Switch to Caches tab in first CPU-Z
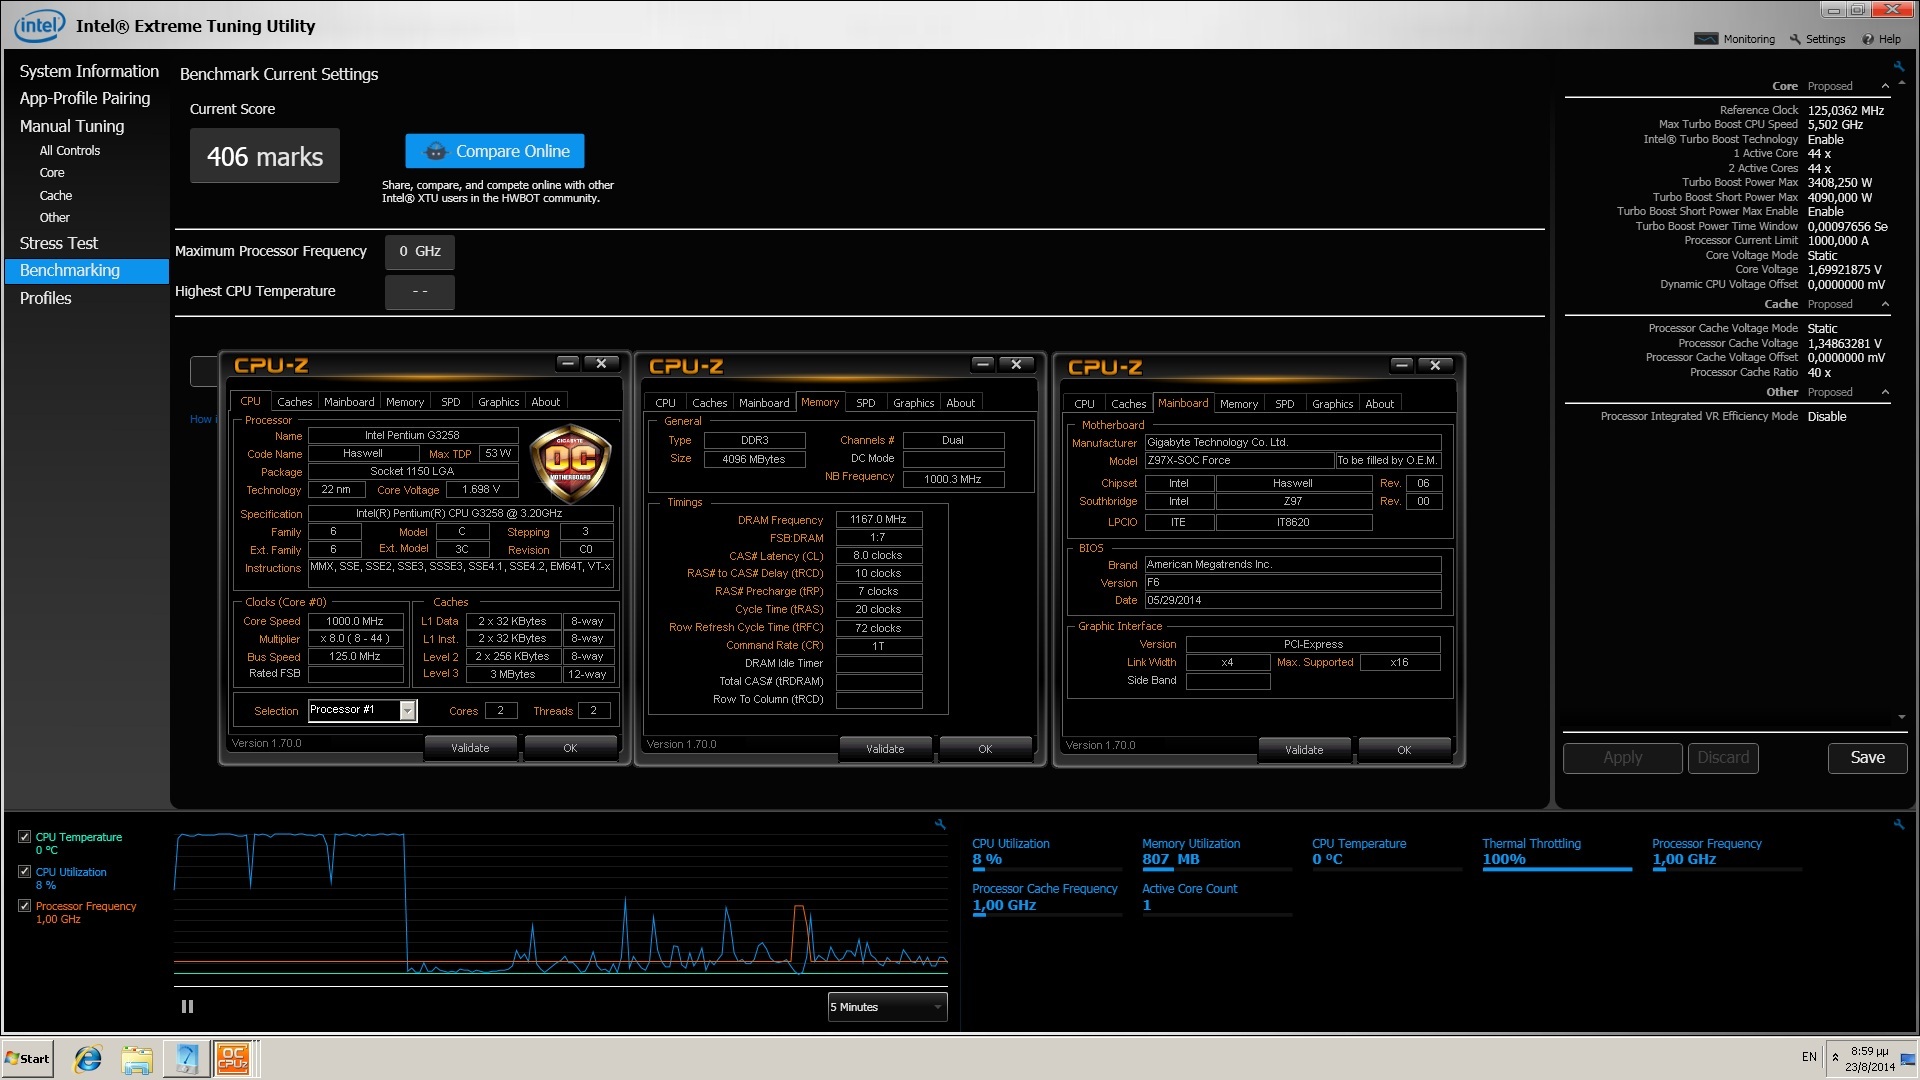 294,402
